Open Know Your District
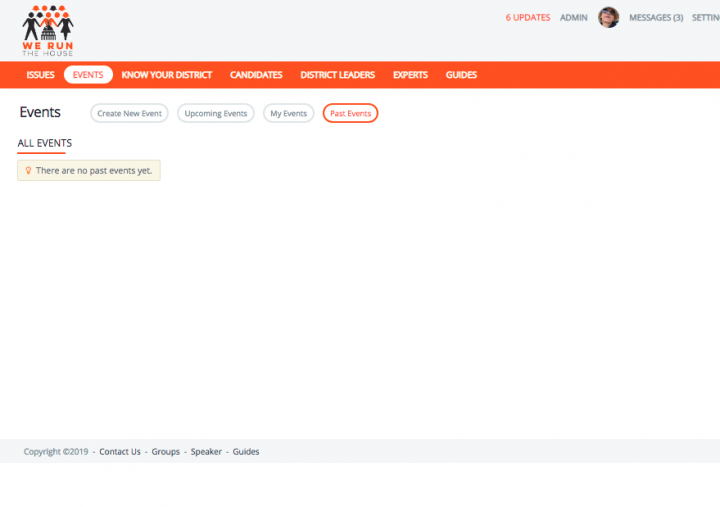Viewport: 720px width, 507px height. coord(167,75)
